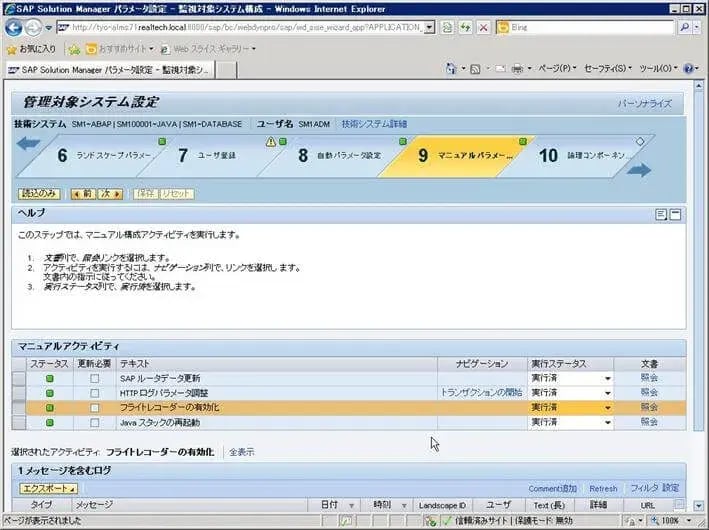Open the ページ(P) menu
Screen dimensions: 709x530
tap(557, 69)
